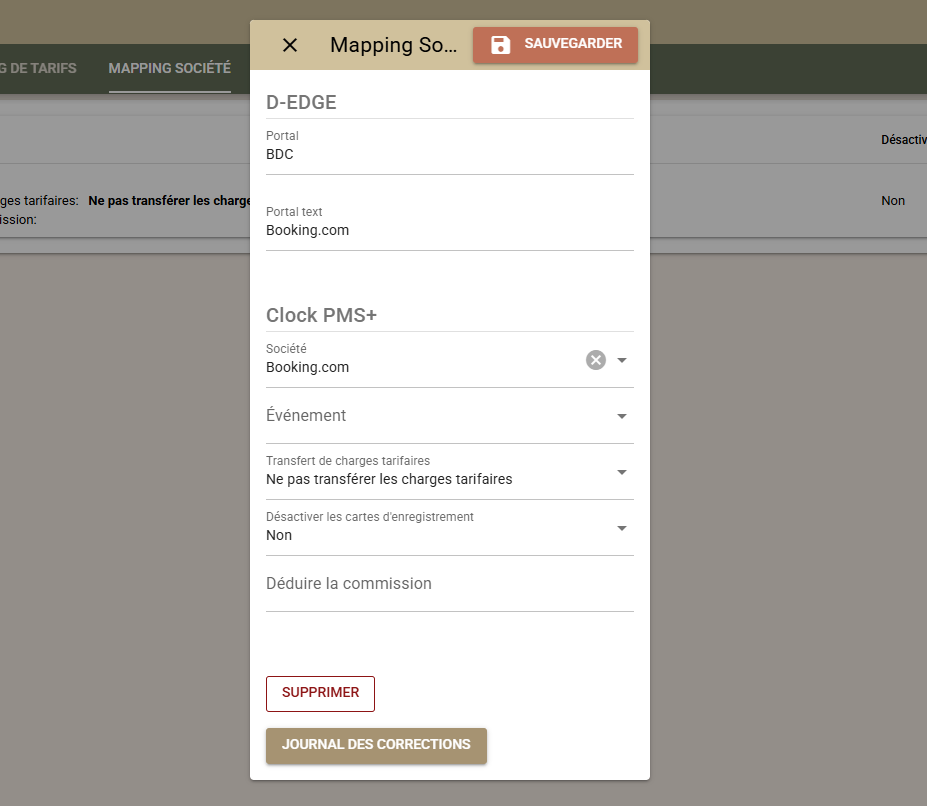Open Journal des corrections
This screenshot has width=927, height=806.
(376, 745)
